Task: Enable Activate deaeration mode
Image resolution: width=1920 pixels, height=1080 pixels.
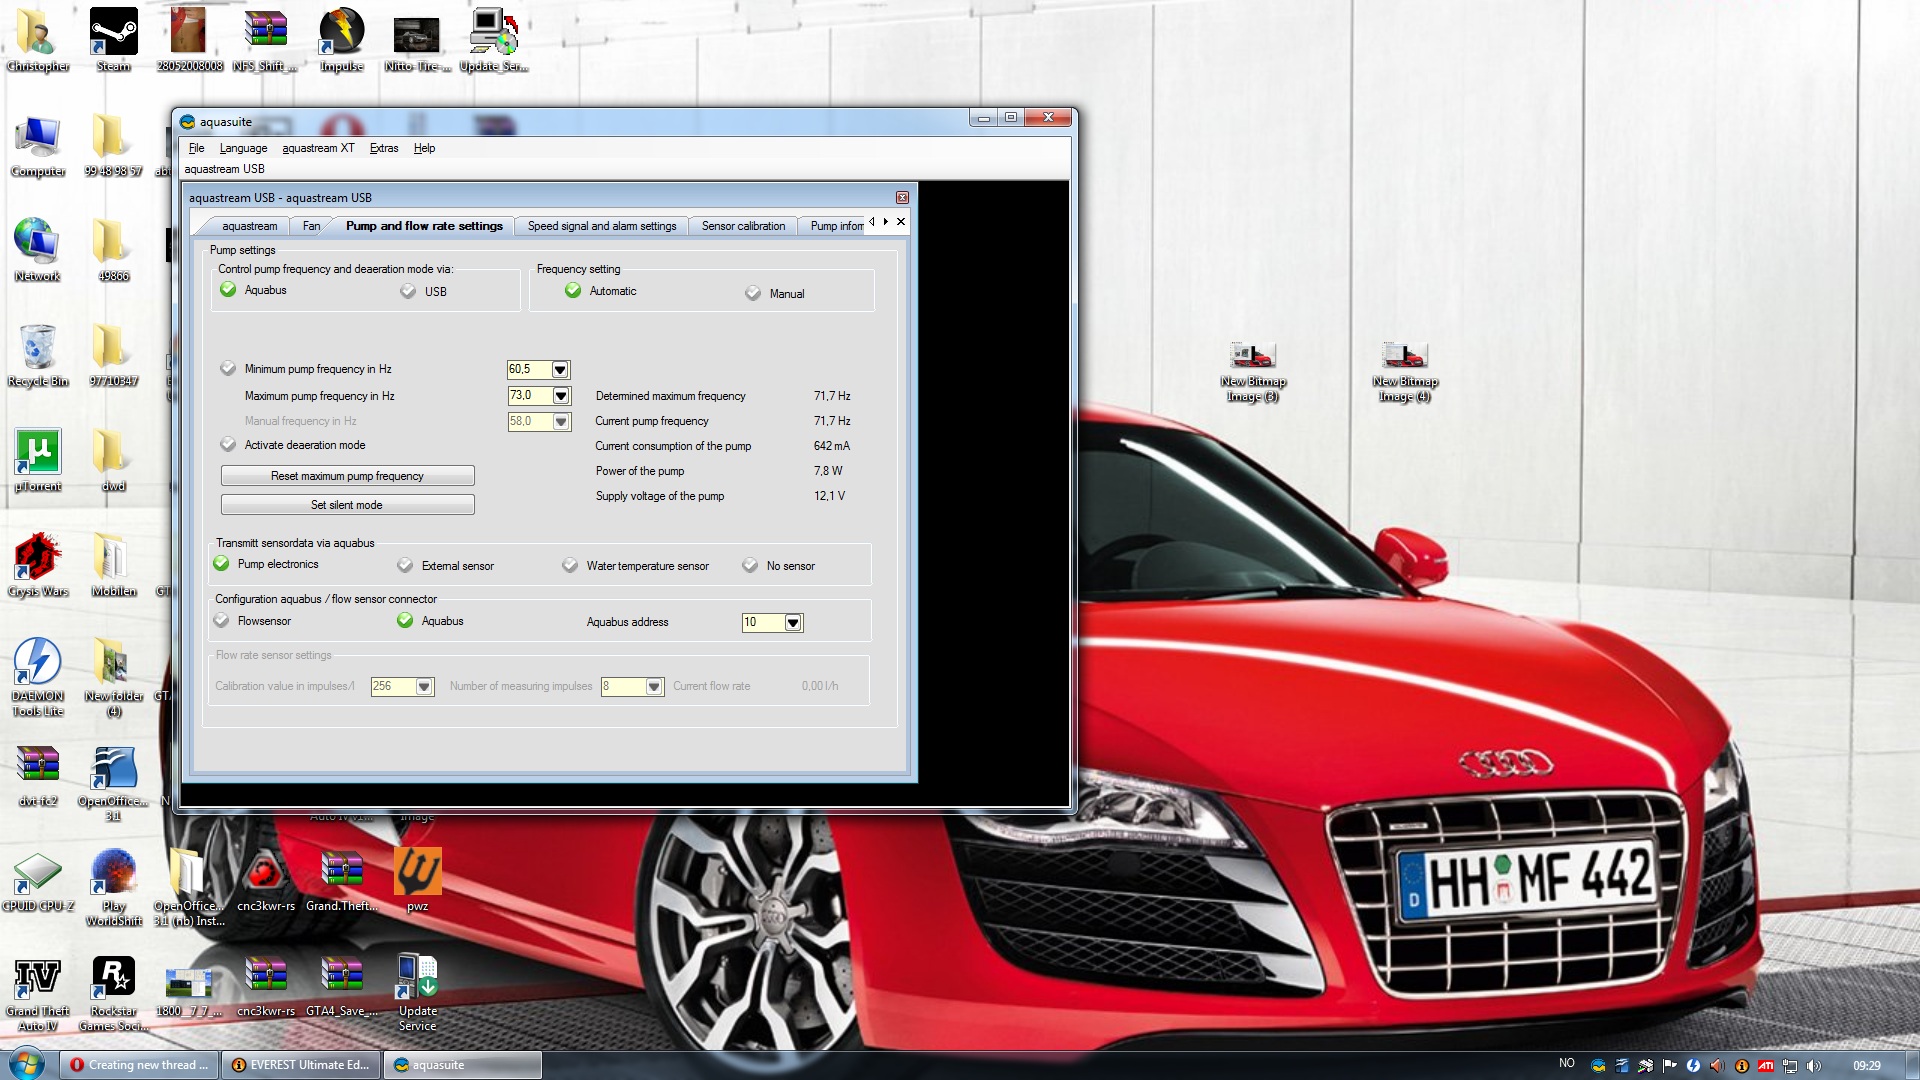Action: click(x=229, y=445)
